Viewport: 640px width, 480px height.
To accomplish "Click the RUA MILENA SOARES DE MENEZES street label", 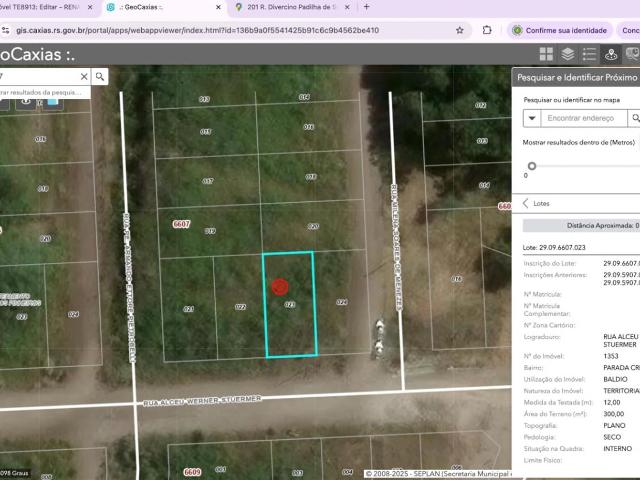I will click(x=397, y=247).
